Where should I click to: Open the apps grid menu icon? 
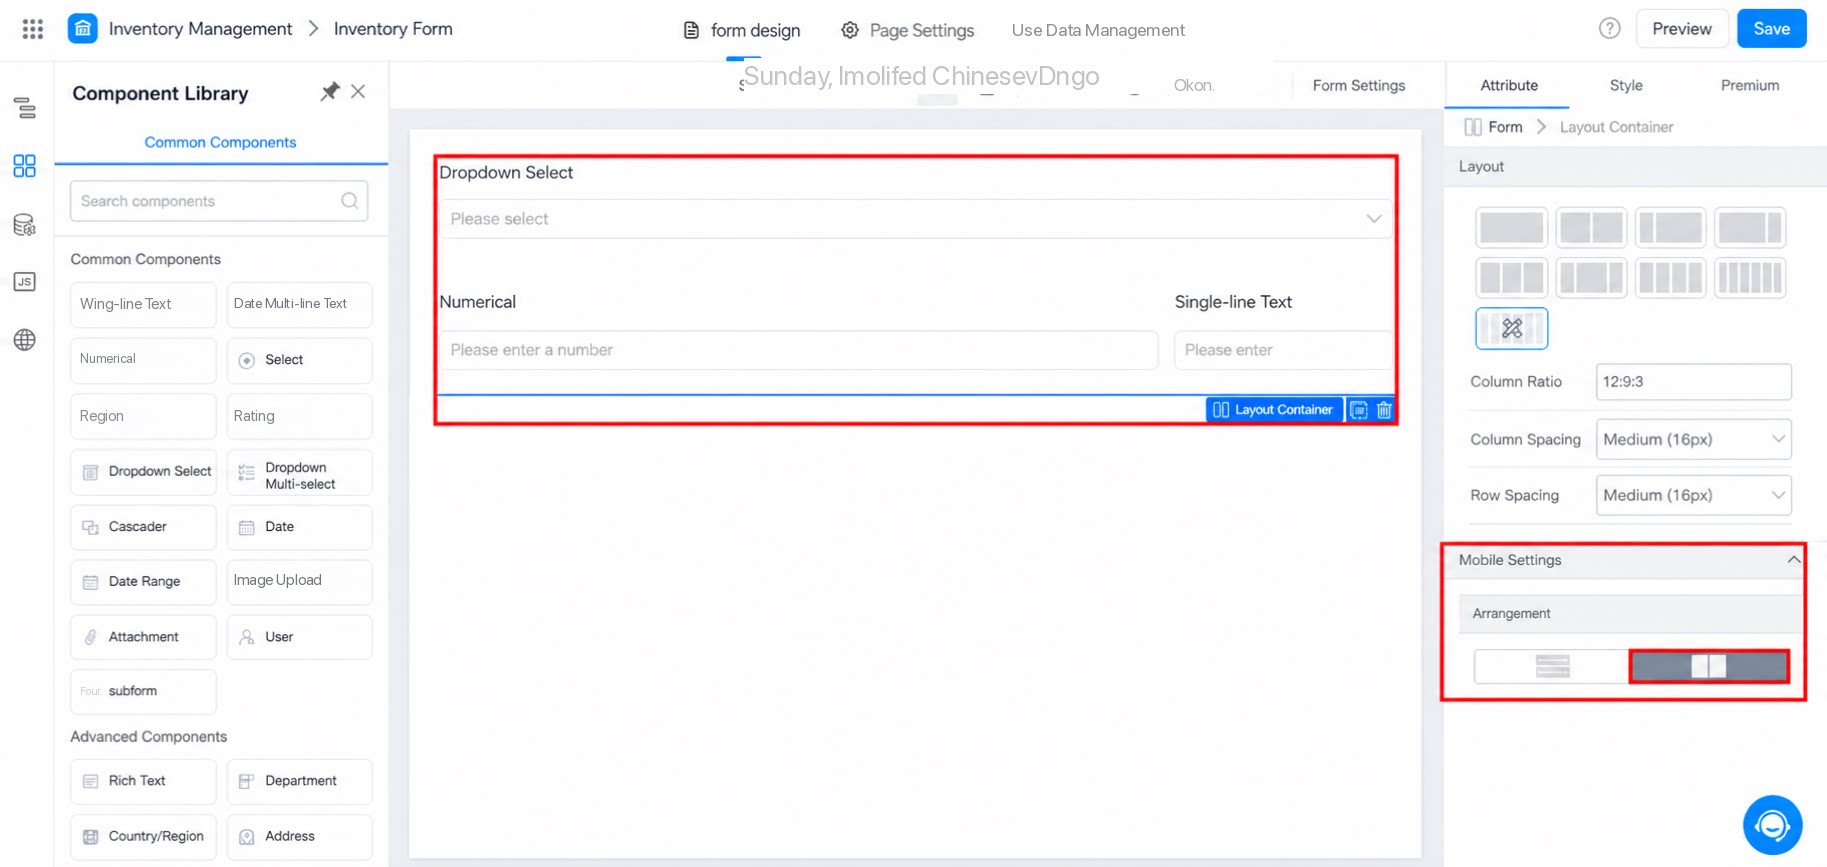coord(33,29)
